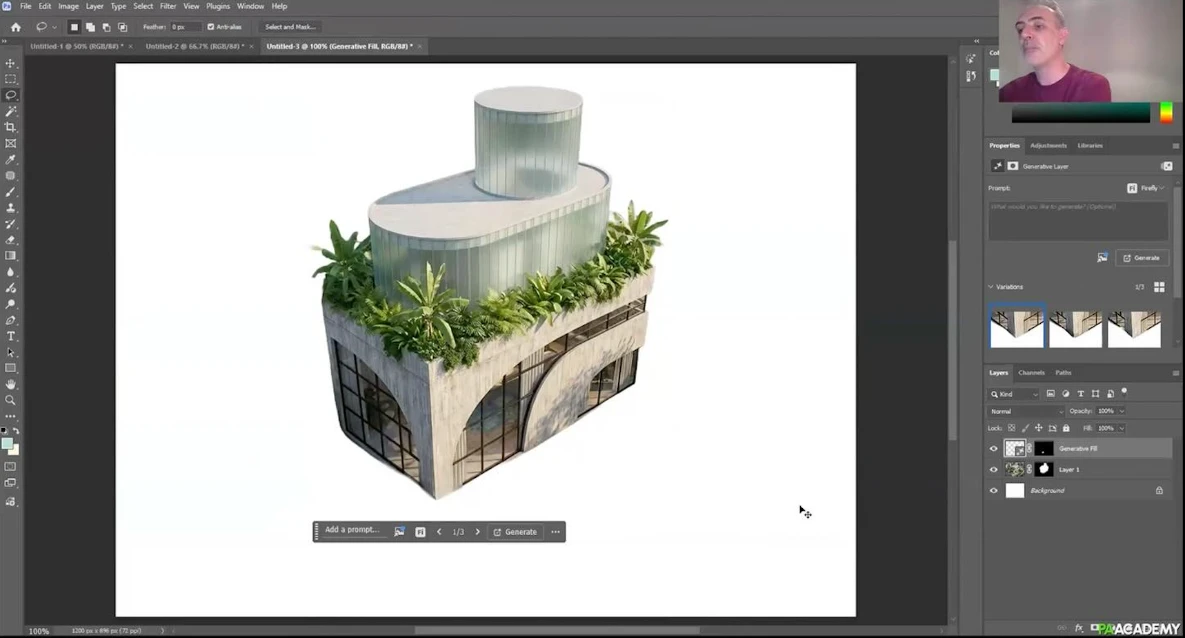Select the Eyedropper tool
Screen dimensions: 1185x638
point(11,159)
